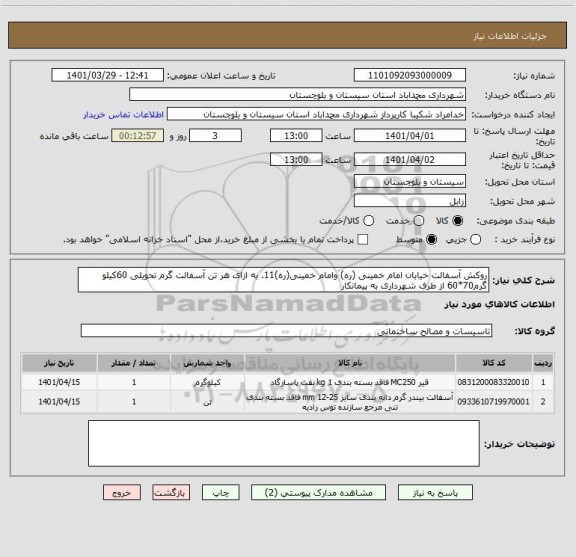576x557 pixels.
Task: Click the کیلوگرم unit cell
Action: click(x=208, y=382)
